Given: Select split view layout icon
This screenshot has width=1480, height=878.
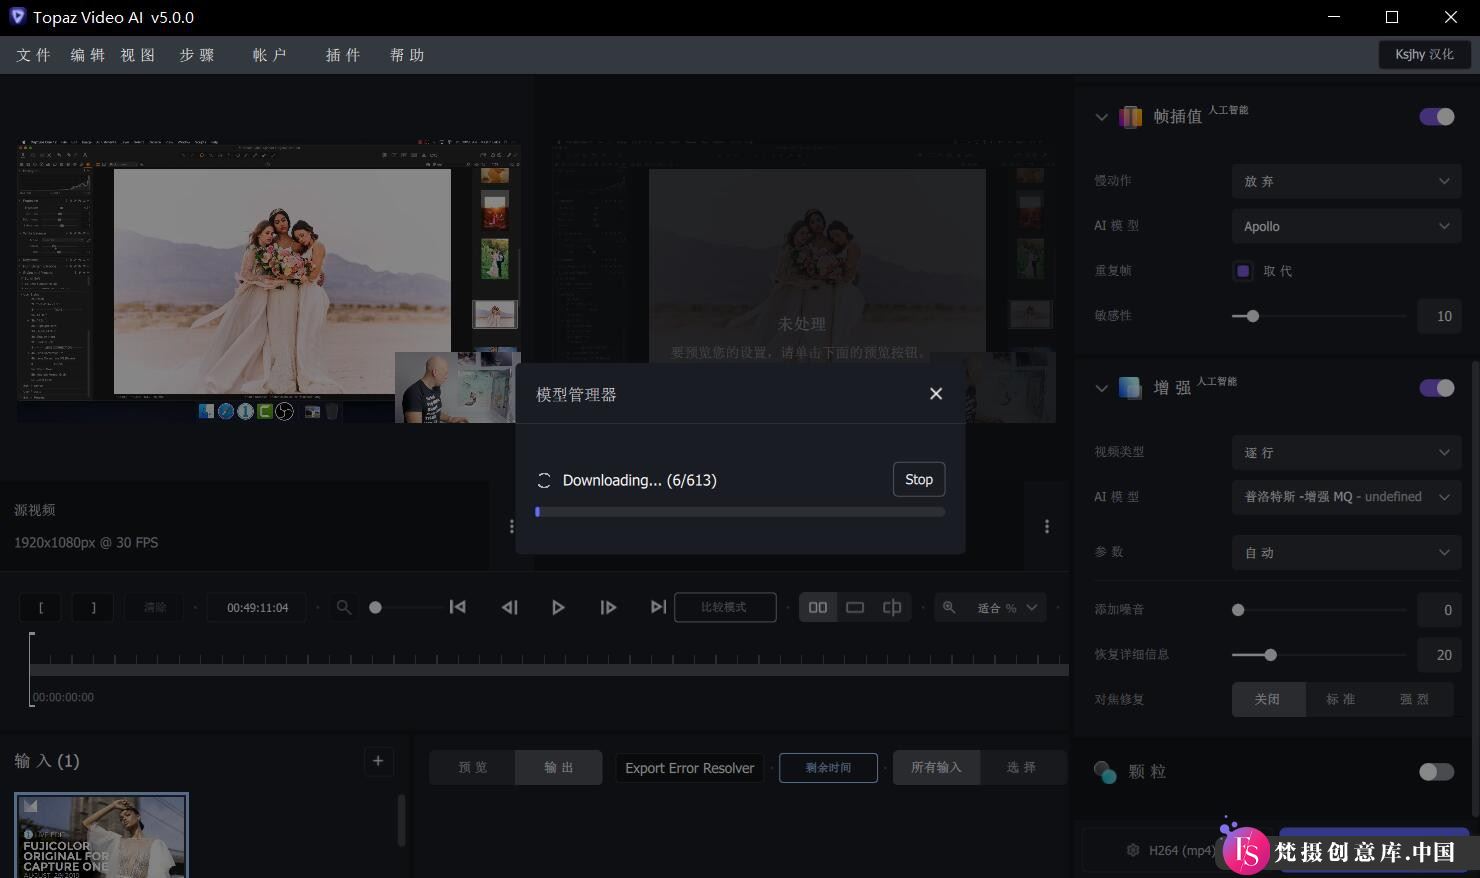Looking at the screenshot, I should (x=892, y=607).
